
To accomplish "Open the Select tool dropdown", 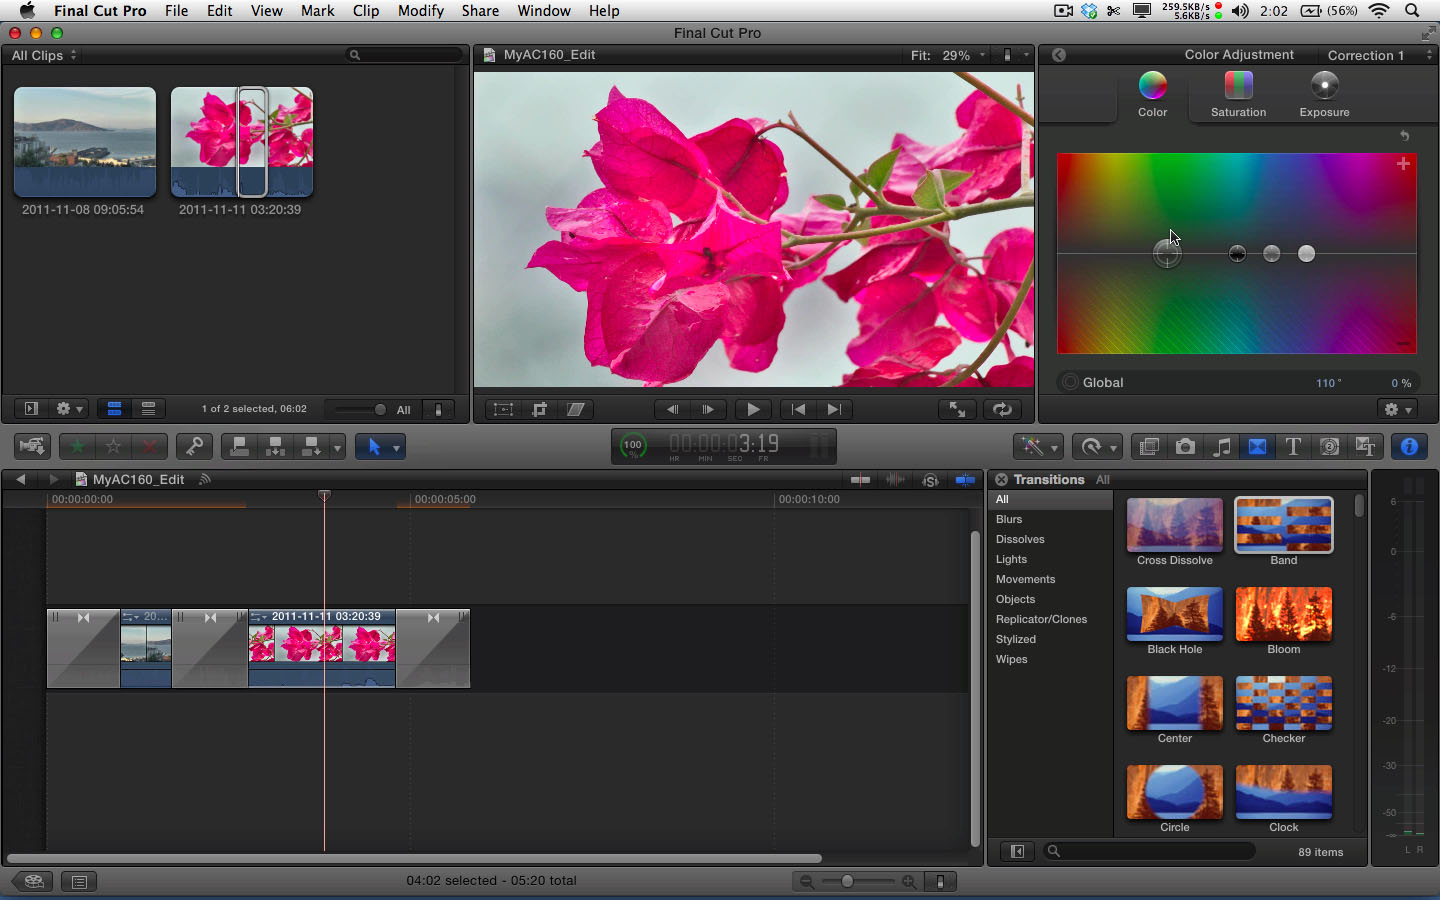I will click(x=396, y=448).
